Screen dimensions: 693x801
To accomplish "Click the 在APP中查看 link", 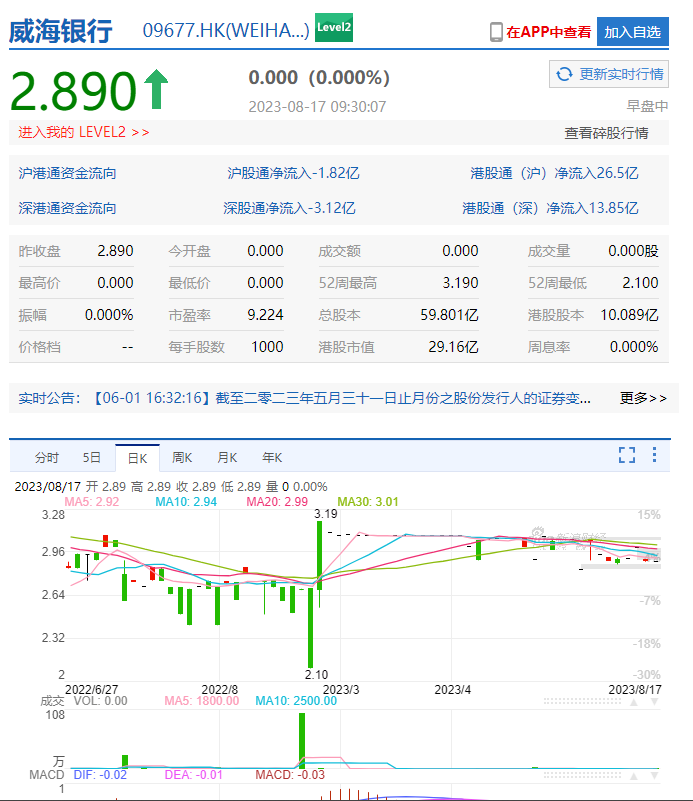I will coord(548,32).
